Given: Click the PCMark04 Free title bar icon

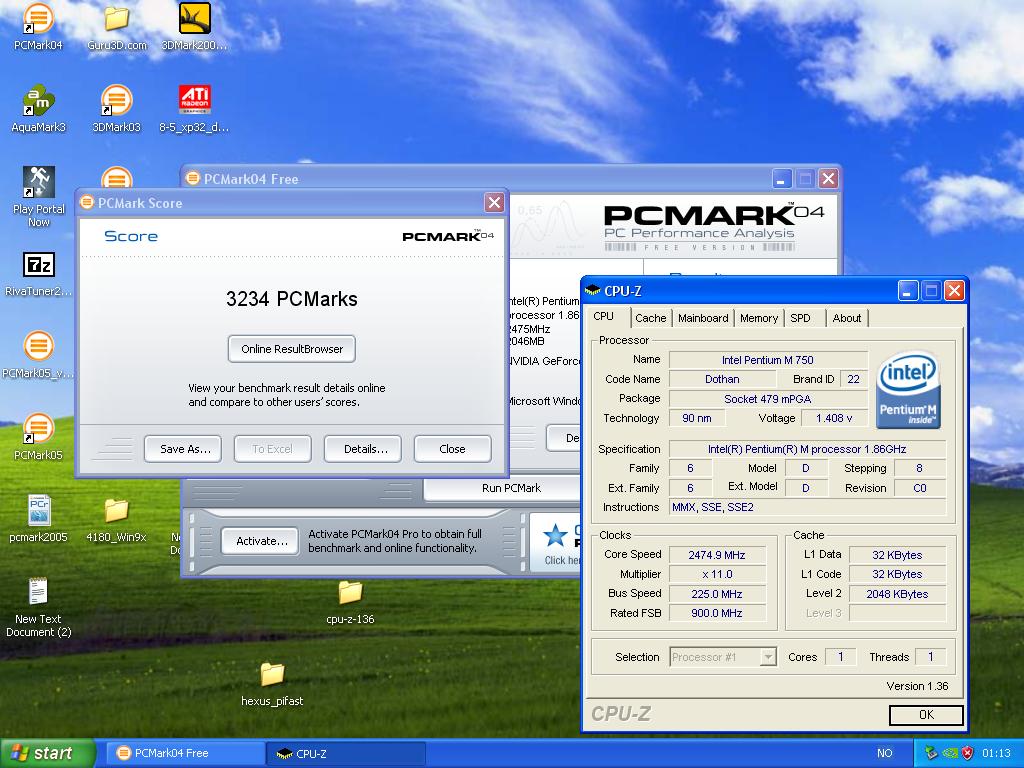Looking at the screenshot, I should coord(192,178).
